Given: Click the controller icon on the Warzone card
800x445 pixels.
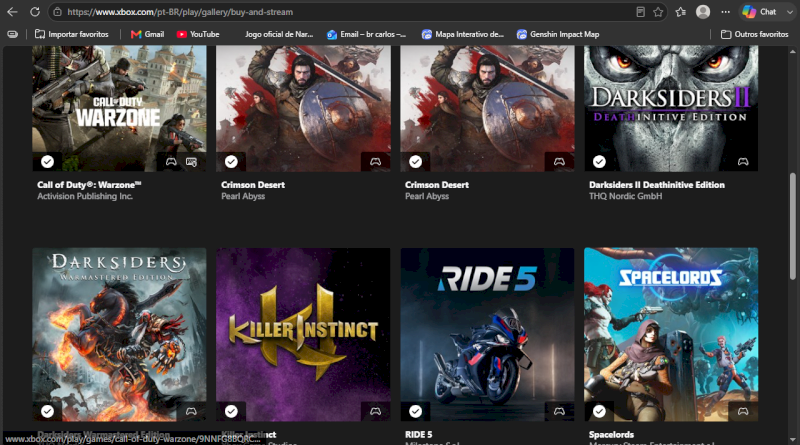Looking at the screenshot, I should coord(171,162).
